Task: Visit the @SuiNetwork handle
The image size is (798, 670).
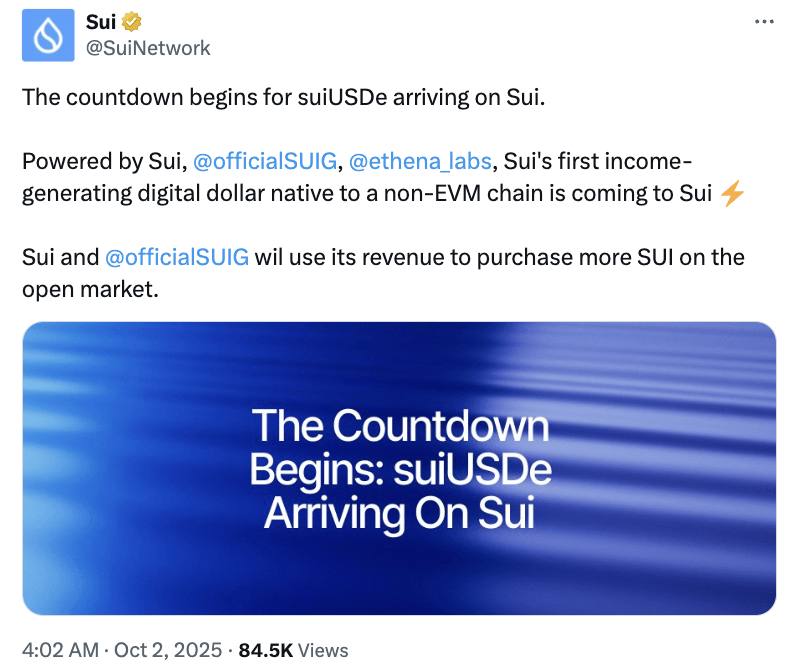Action: point(148,47)
